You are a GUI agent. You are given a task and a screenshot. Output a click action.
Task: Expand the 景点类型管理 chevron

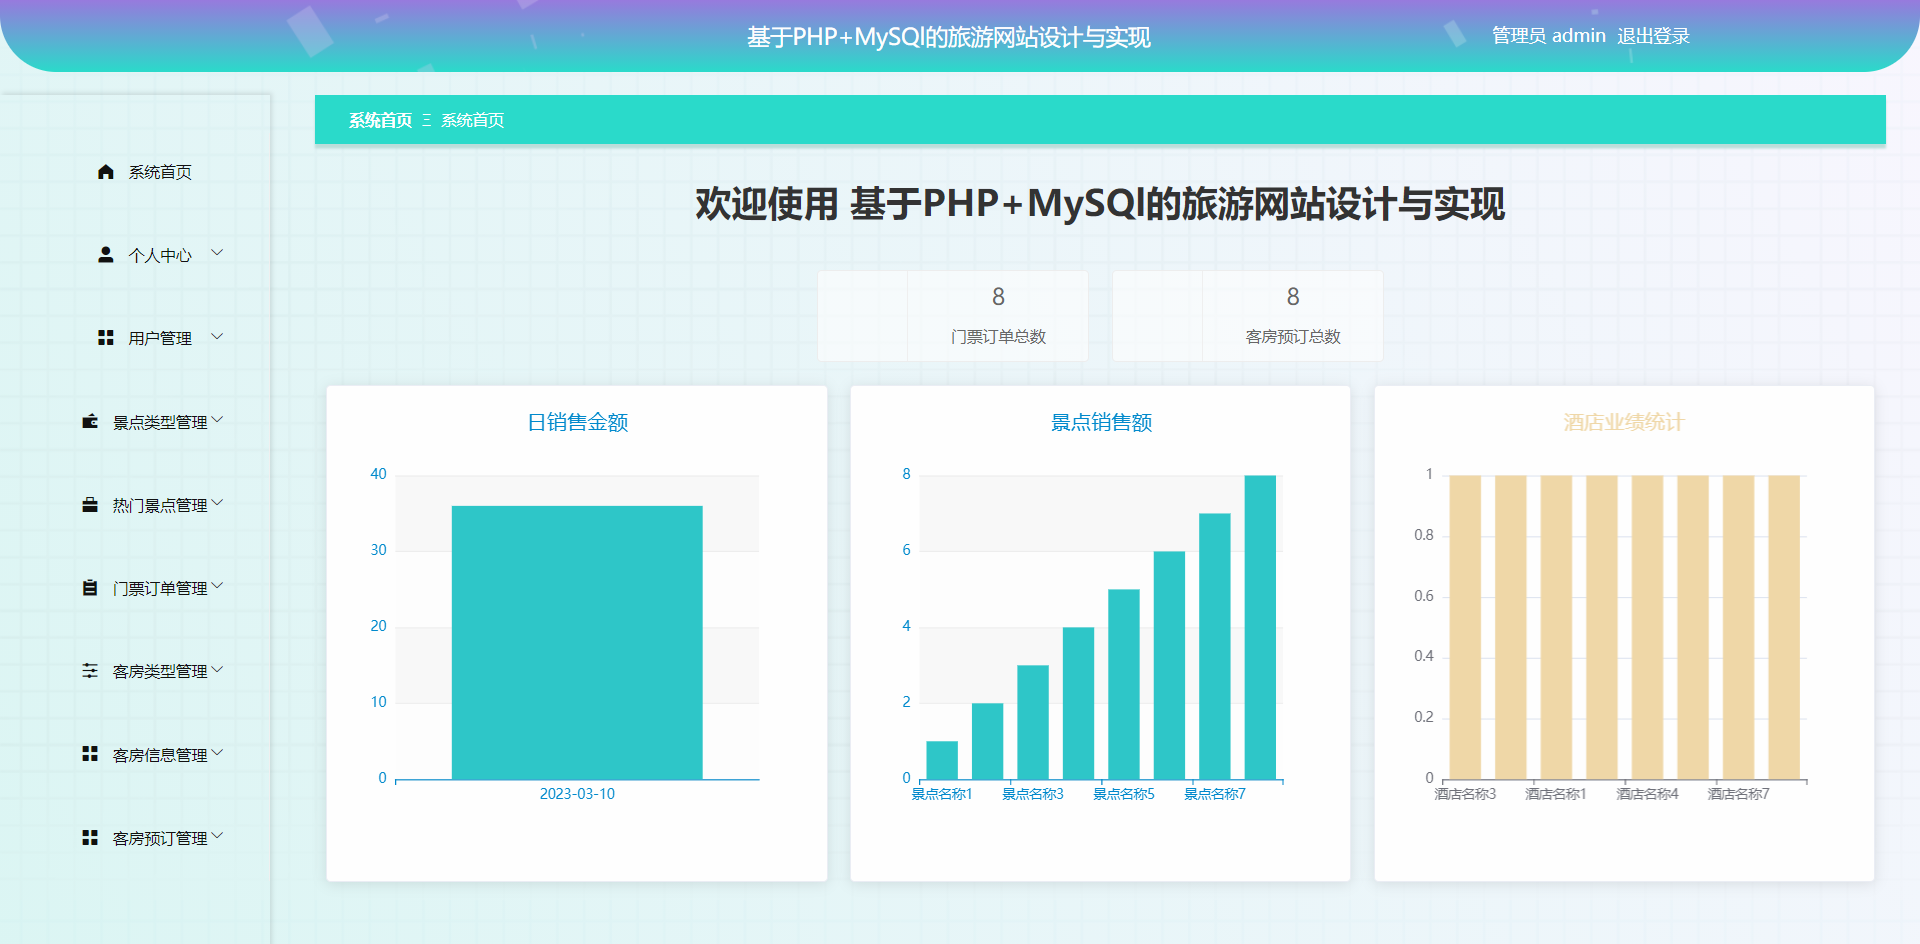pos(217,420)
